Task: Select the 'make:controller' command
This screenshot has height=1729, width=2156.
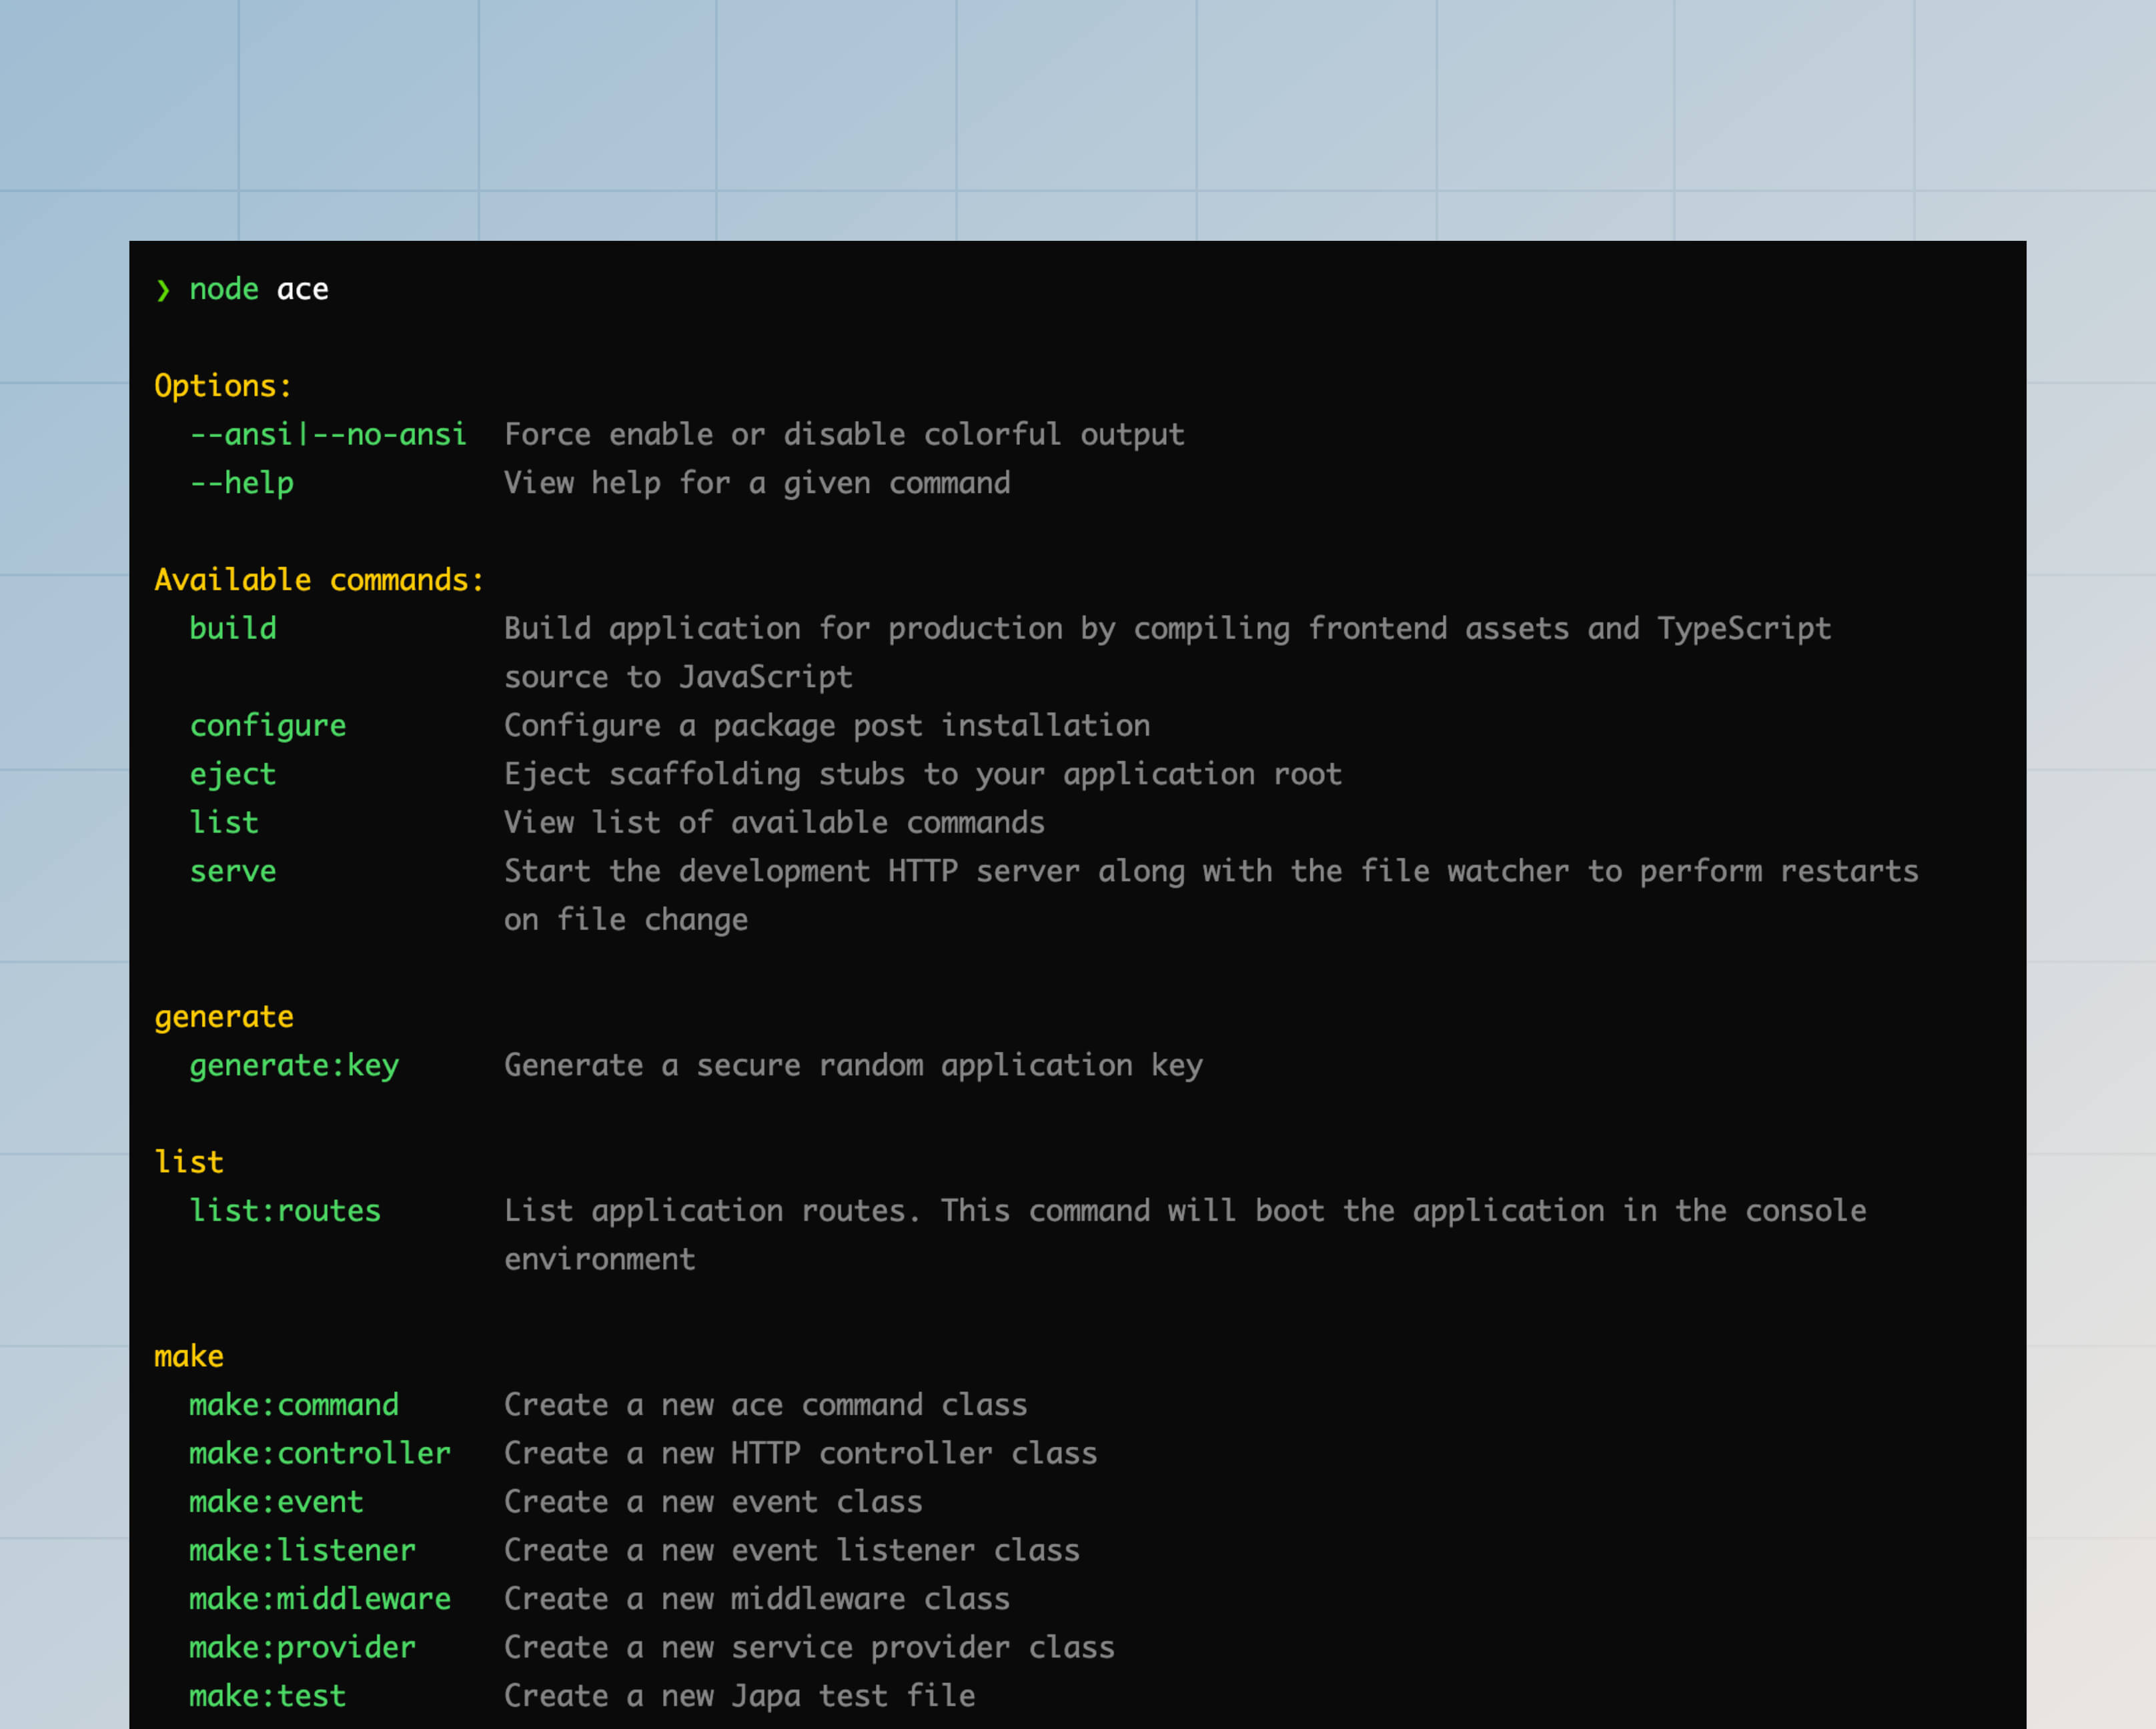Action: pyautogui.click(x=320, y=1453)
